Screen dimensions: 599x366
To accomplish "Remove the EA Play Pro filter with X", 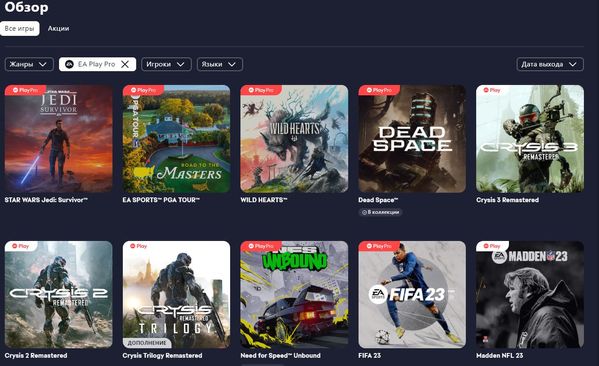I will coord(125,64).
